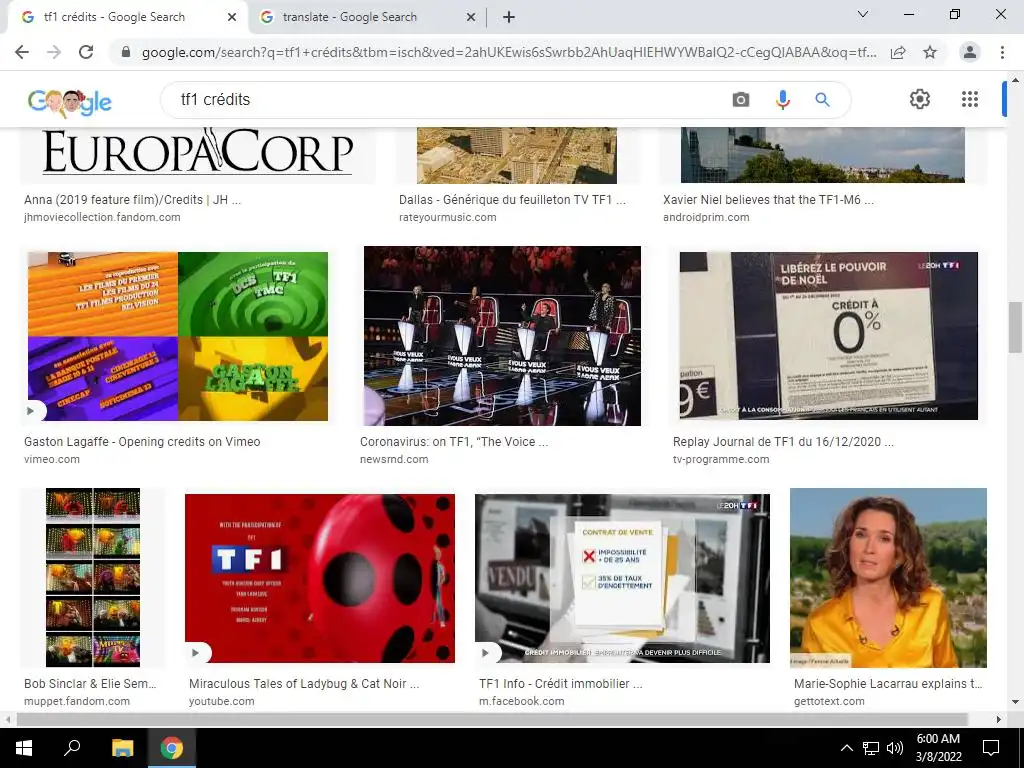Share this page using share icon

[898, 52]
